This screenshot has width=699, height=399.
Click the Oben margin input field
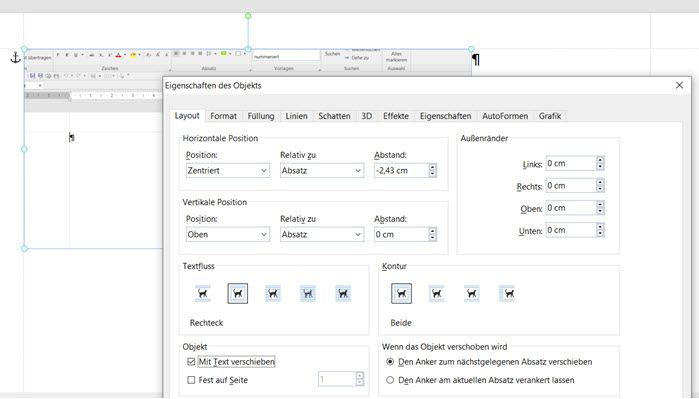[571, 208]
